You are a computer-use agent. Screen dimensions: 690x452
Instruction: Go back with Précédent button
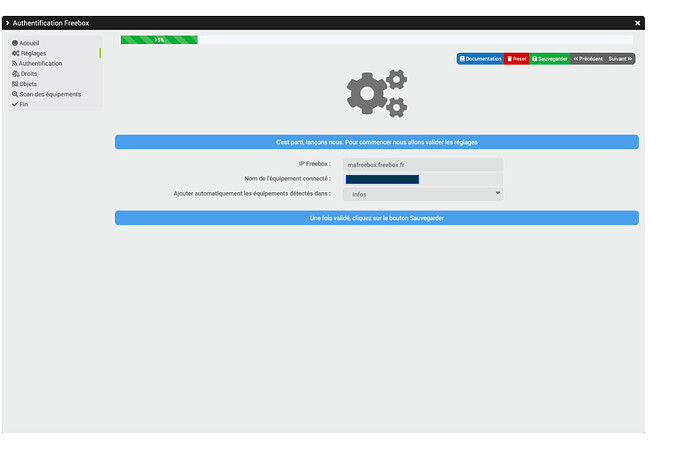click(x=588, y=59)
